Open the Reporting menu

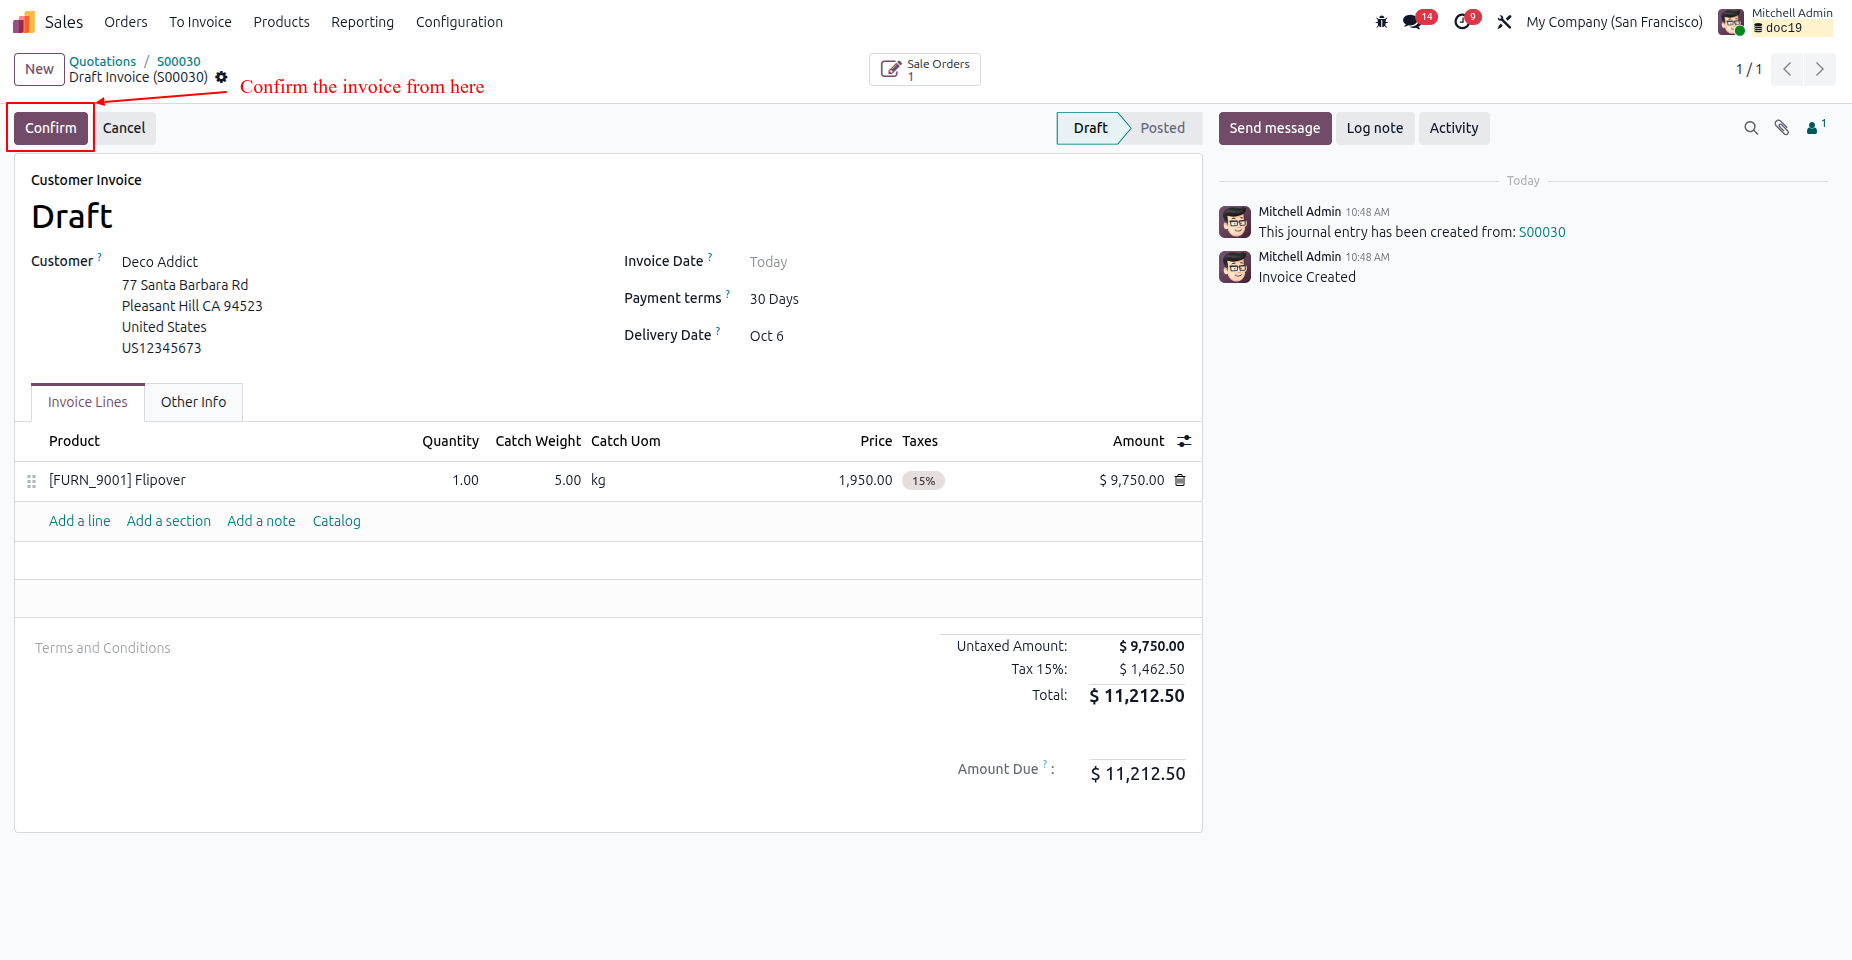point(362,22)
